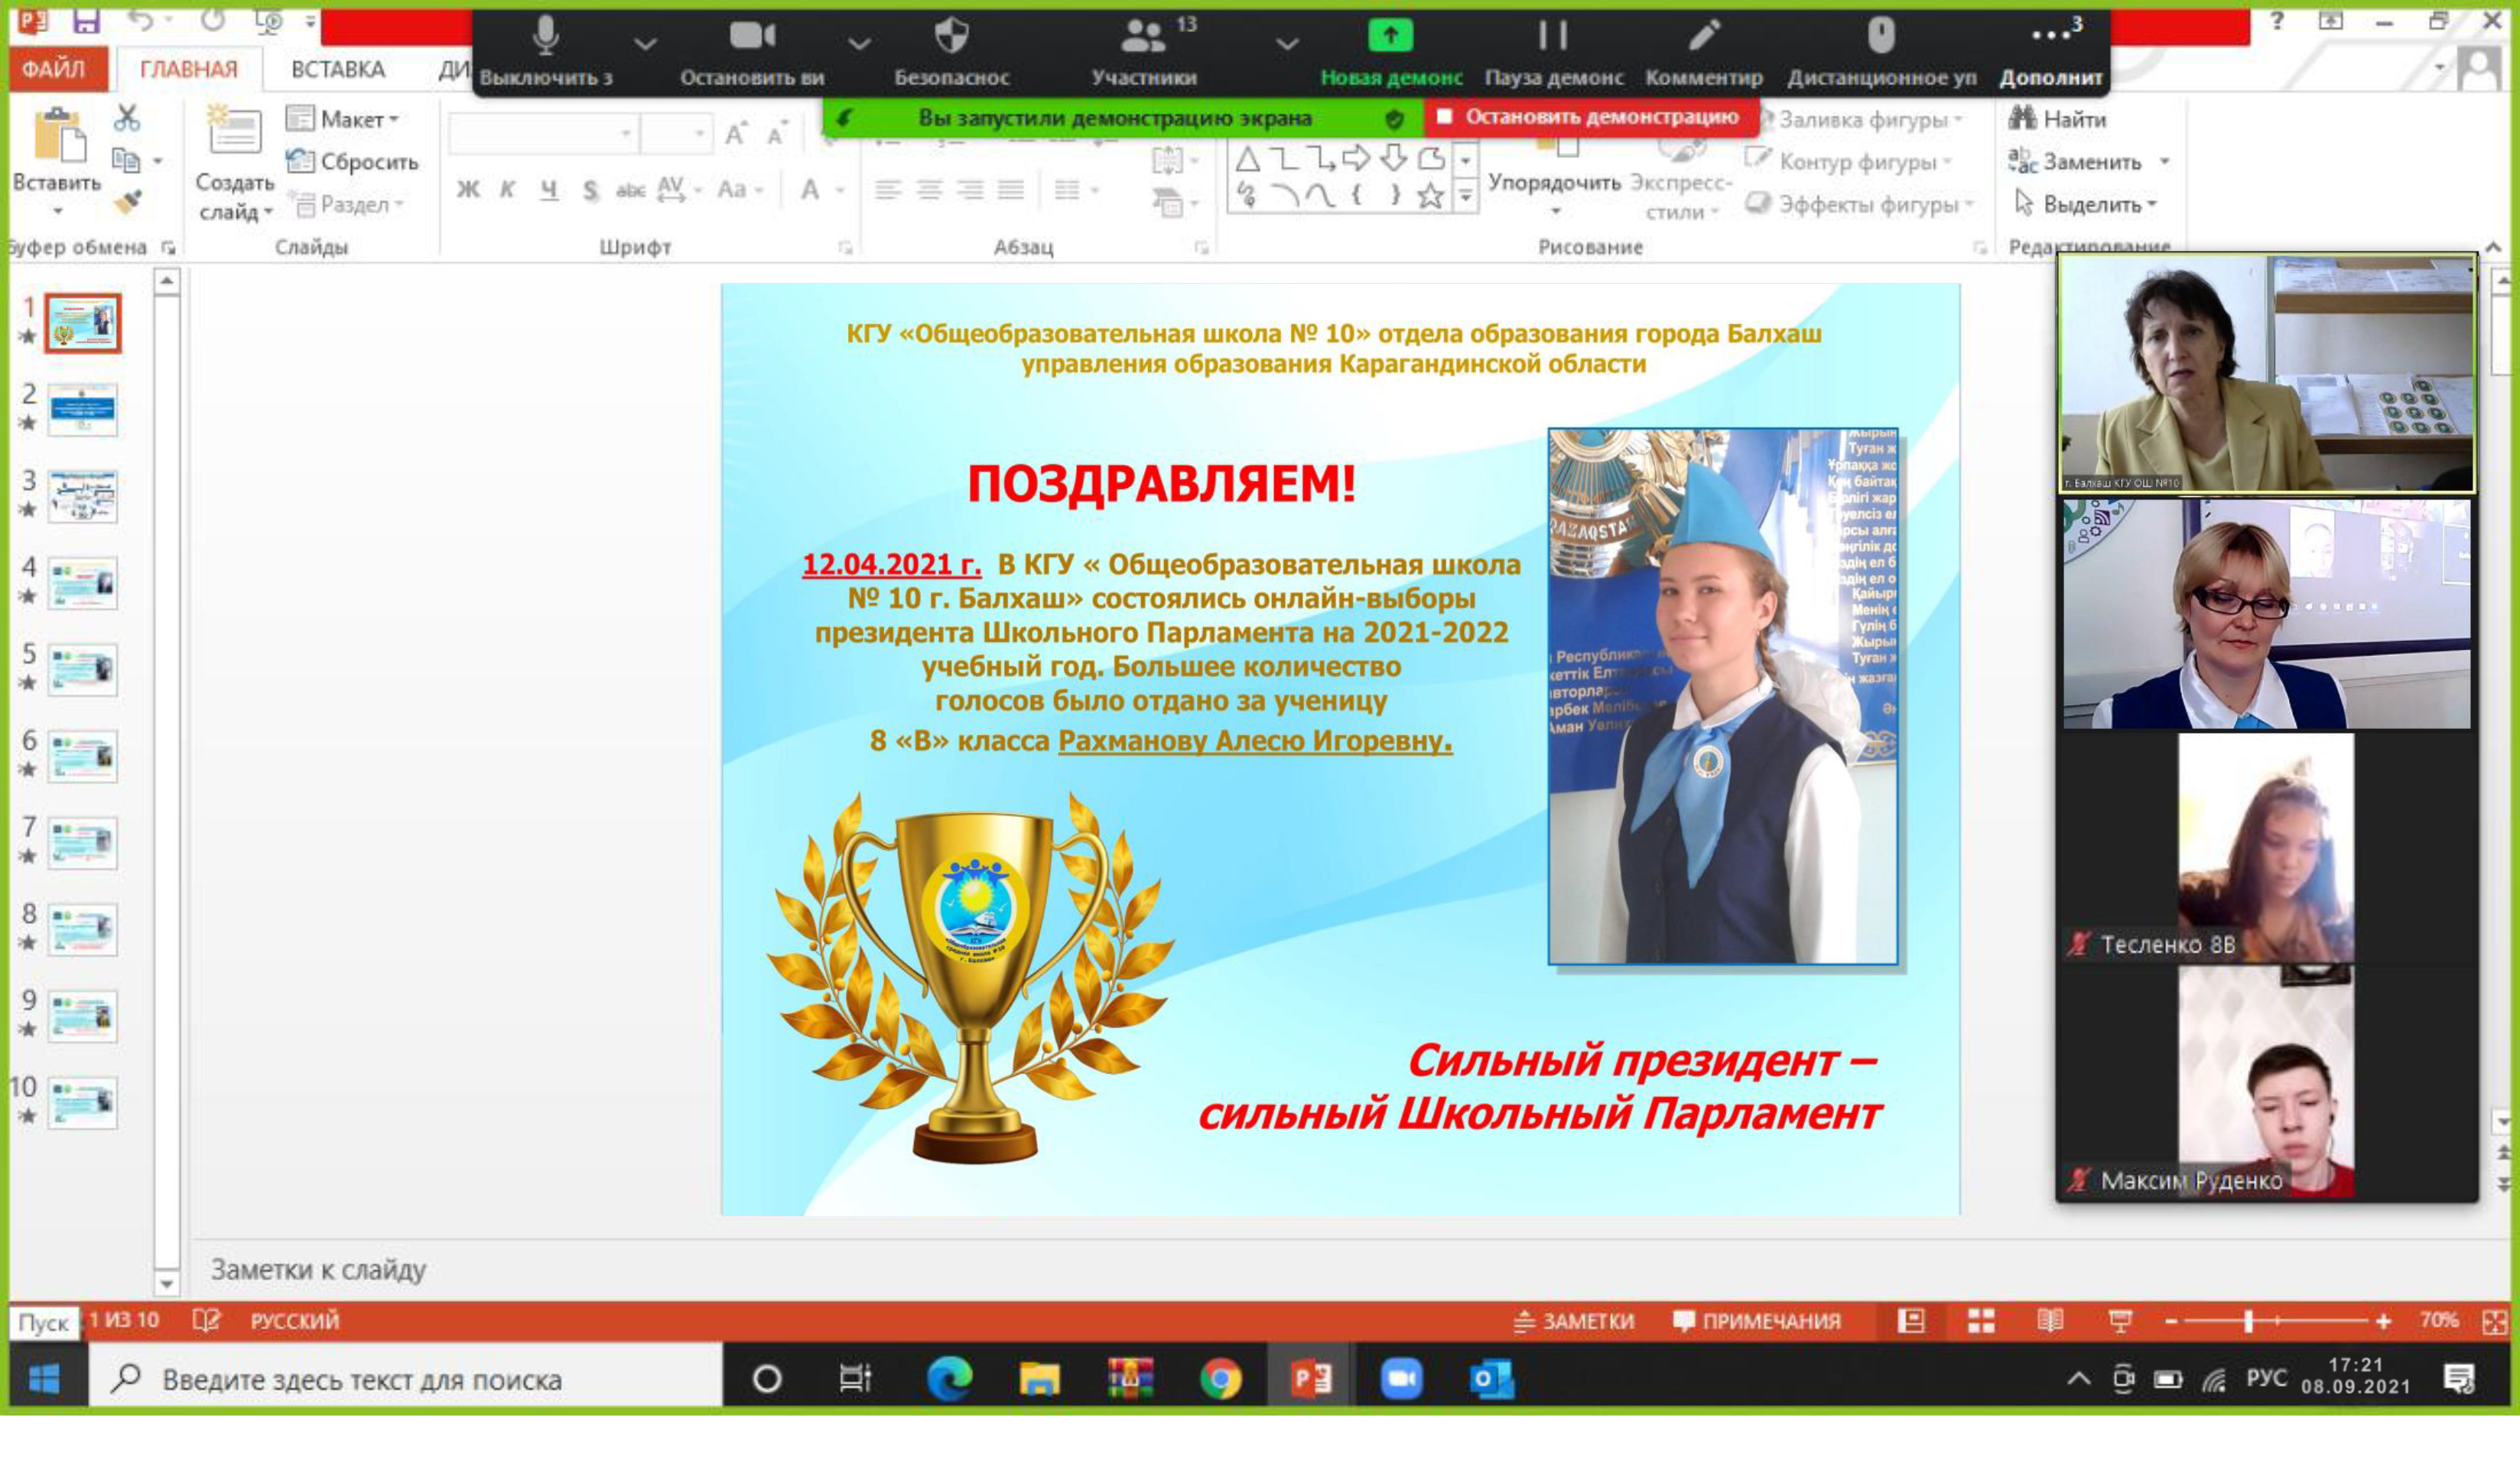Open Zoom app in Windows taskbar
2520x1467 pixels.
[x=1400, y=1379]
